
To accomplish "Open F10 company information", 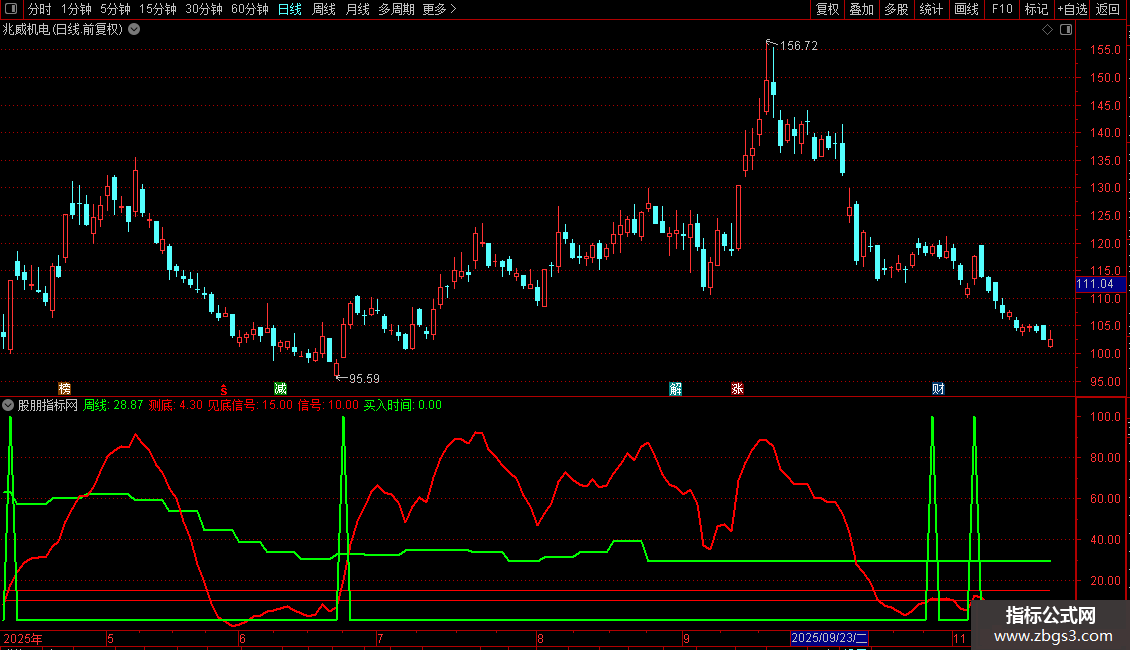I will click(1002, 9).
